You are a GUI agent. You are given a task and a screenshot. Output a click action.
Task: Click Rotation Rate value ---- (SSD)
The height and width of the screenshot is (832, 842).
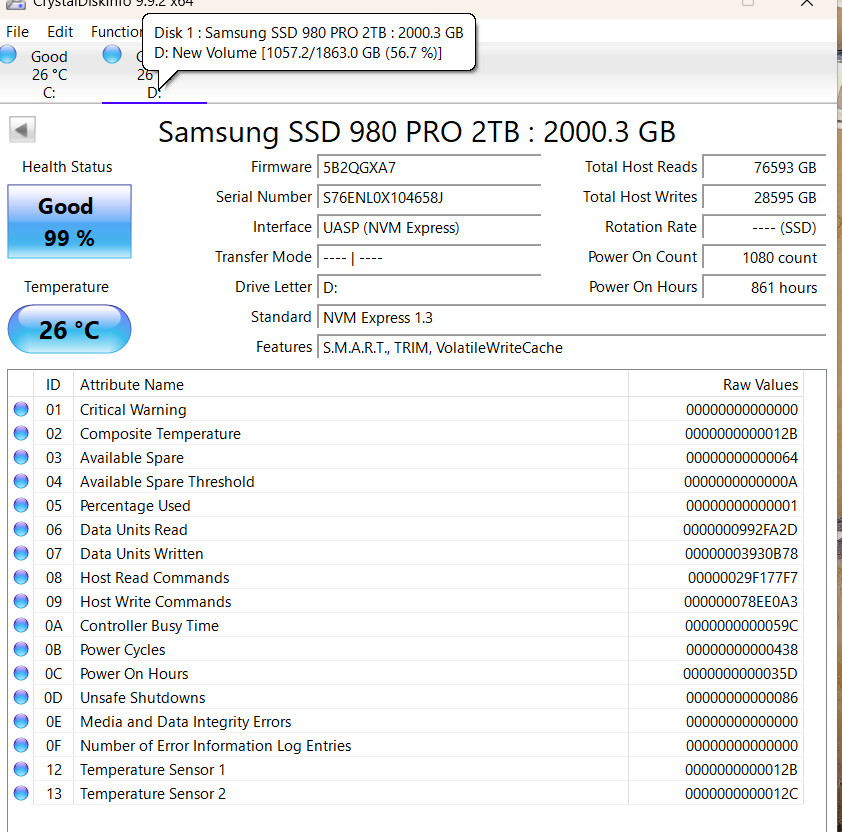coord(764,228)
